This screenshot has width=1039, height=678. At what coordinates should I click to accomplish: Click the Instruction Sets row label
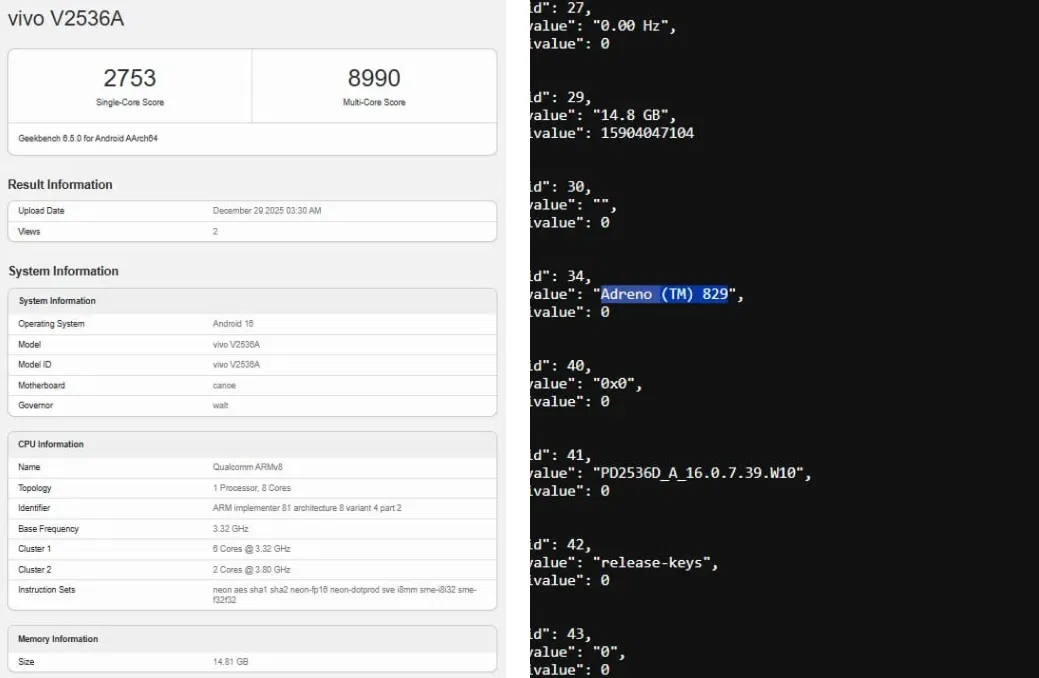[46, 589]
